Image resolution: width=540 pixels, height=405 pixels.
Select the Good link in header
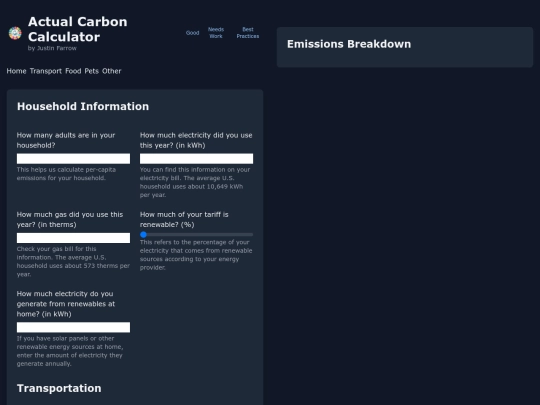pos(193,33)
